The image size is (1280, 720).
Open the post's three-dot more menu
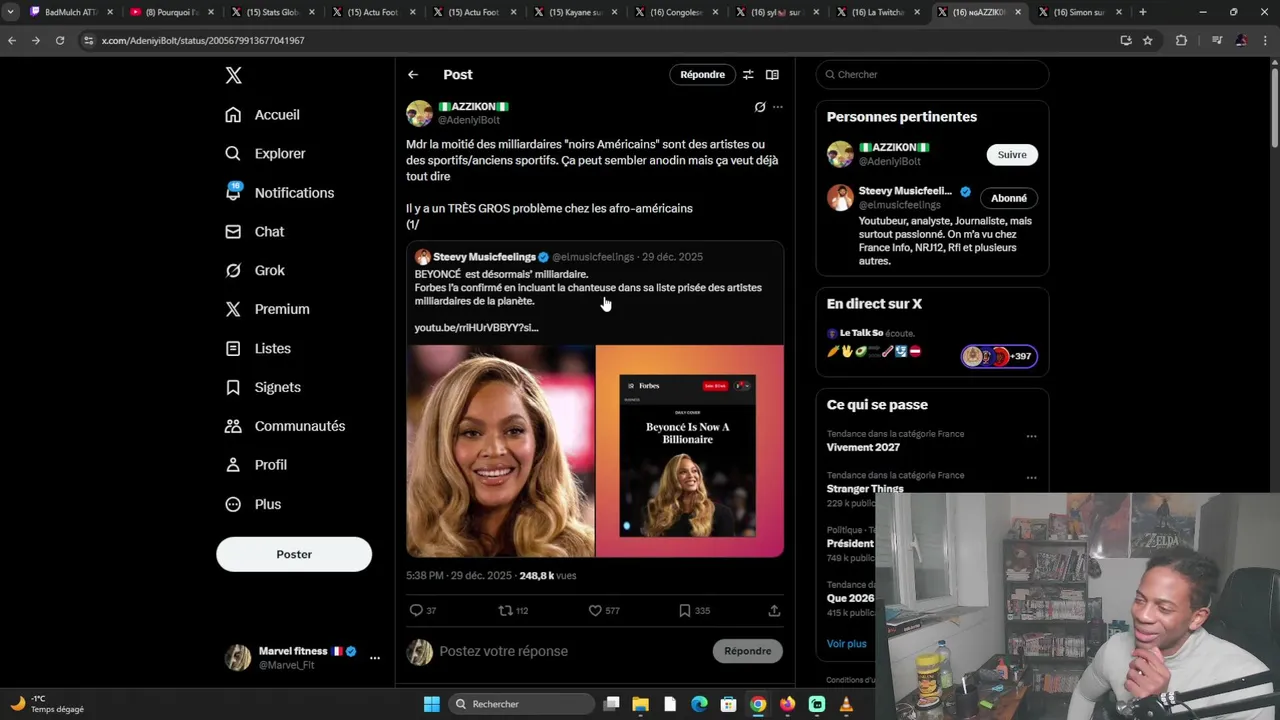(778, 107)
